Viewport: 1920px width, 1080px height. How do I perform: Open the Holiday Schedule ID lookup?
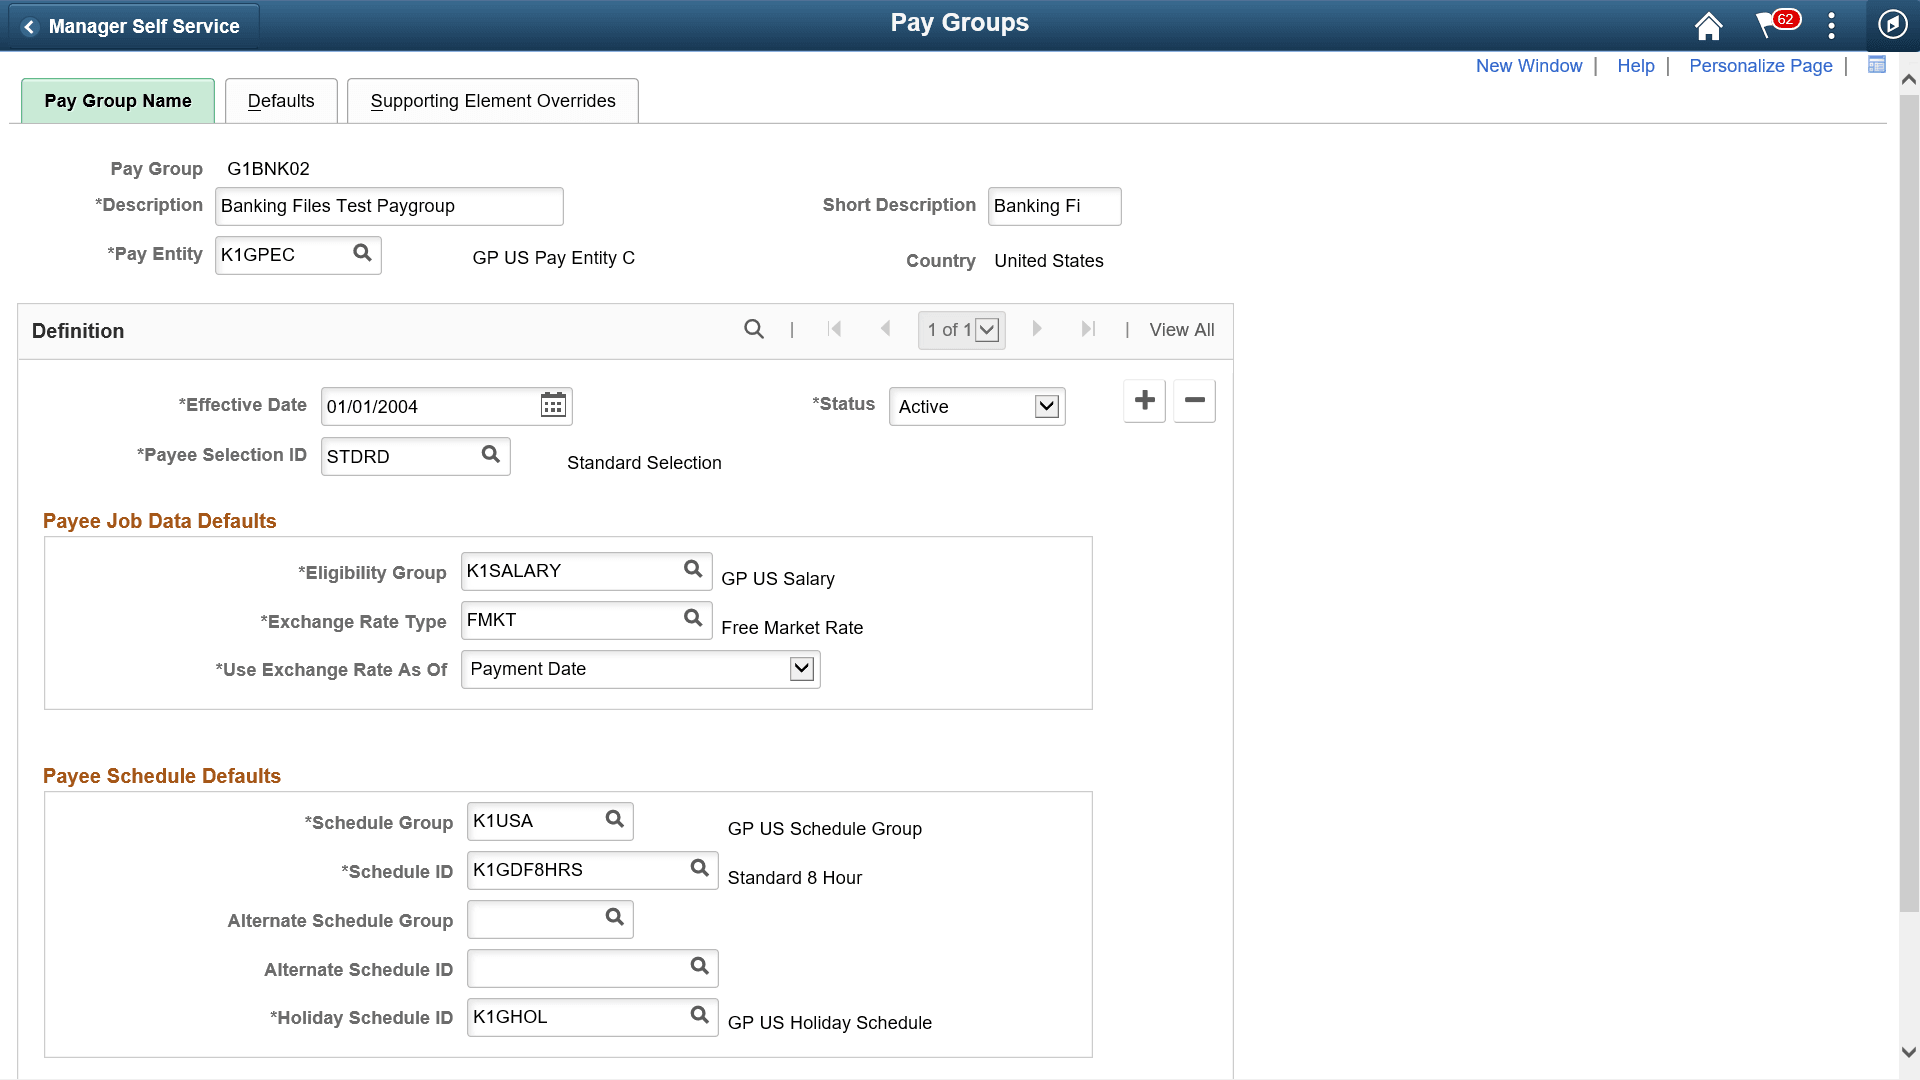pyautogui.click(x=699, y=1016)
